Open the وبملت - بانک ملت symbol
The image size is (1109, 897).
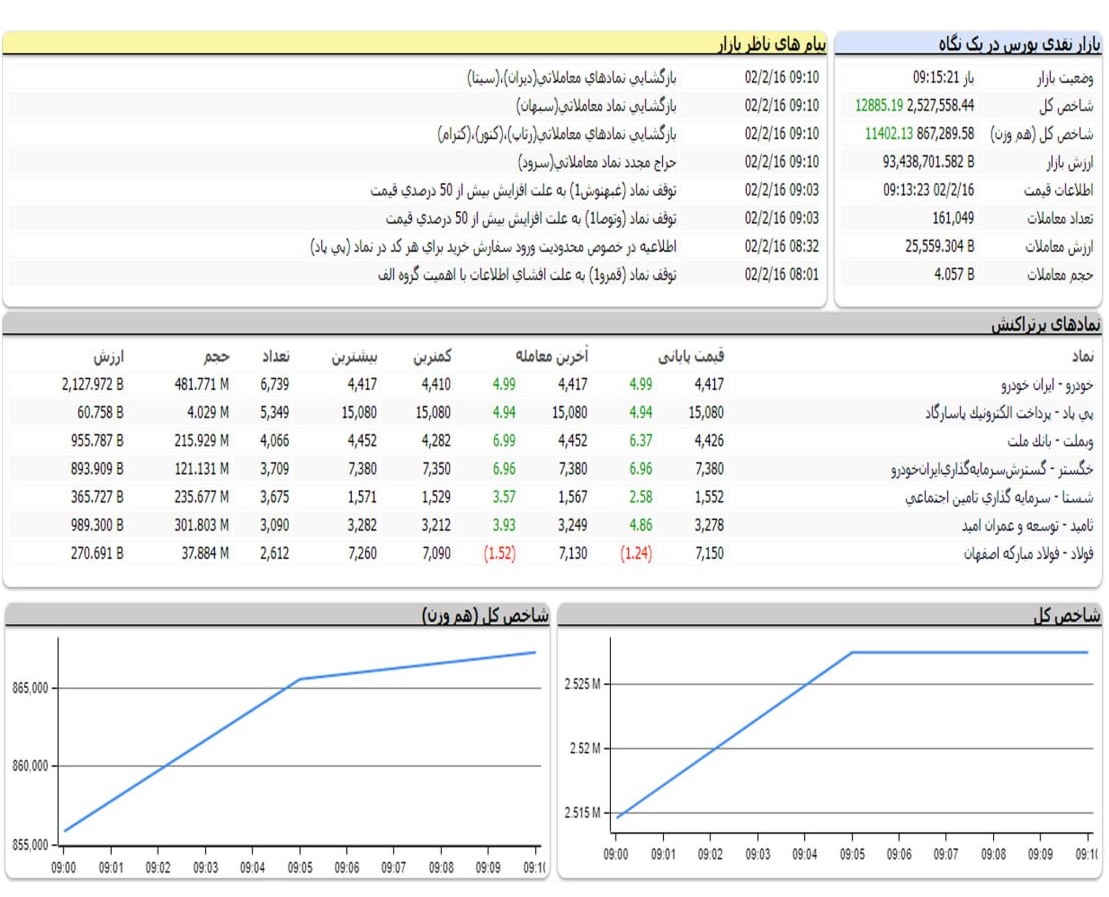[1050, 441]
